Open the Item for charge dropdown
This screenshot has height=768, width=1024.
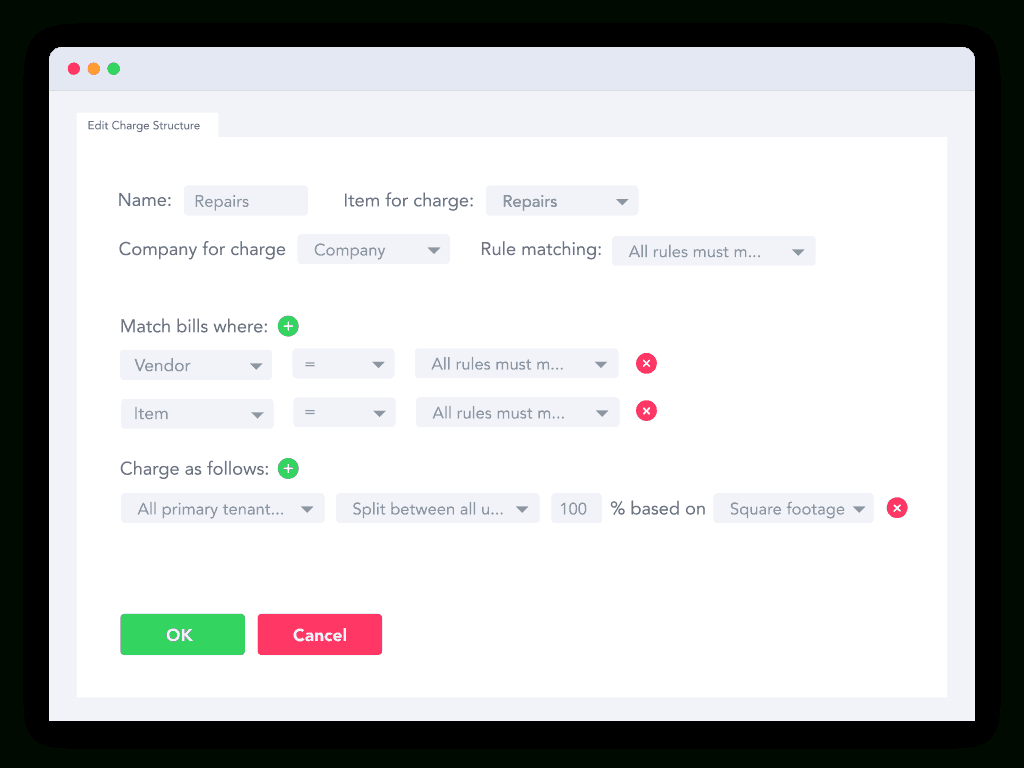click(562, 200)
